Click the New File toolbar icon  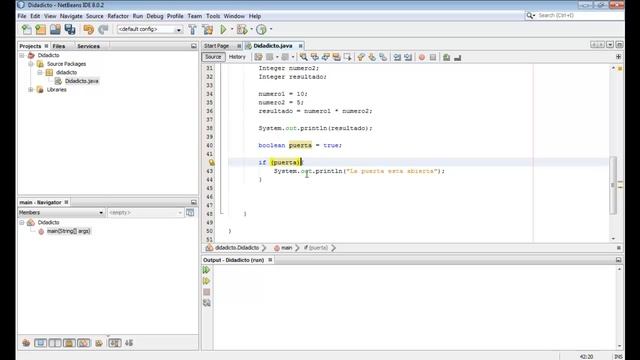pyautogui.click(x=27, y=29)
